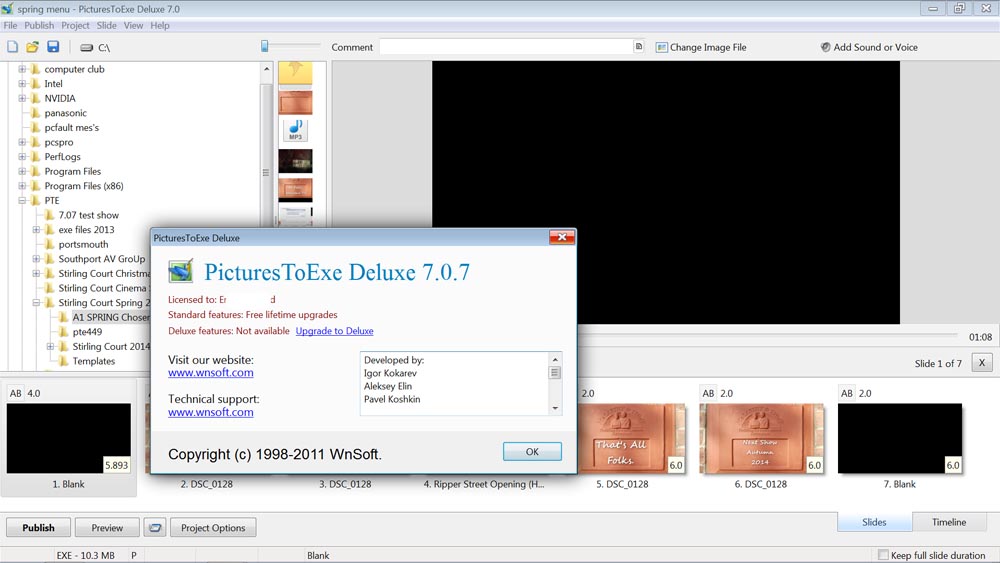Click the Open project folder icon
1000x563 pixels.
(x=33, y=47)
